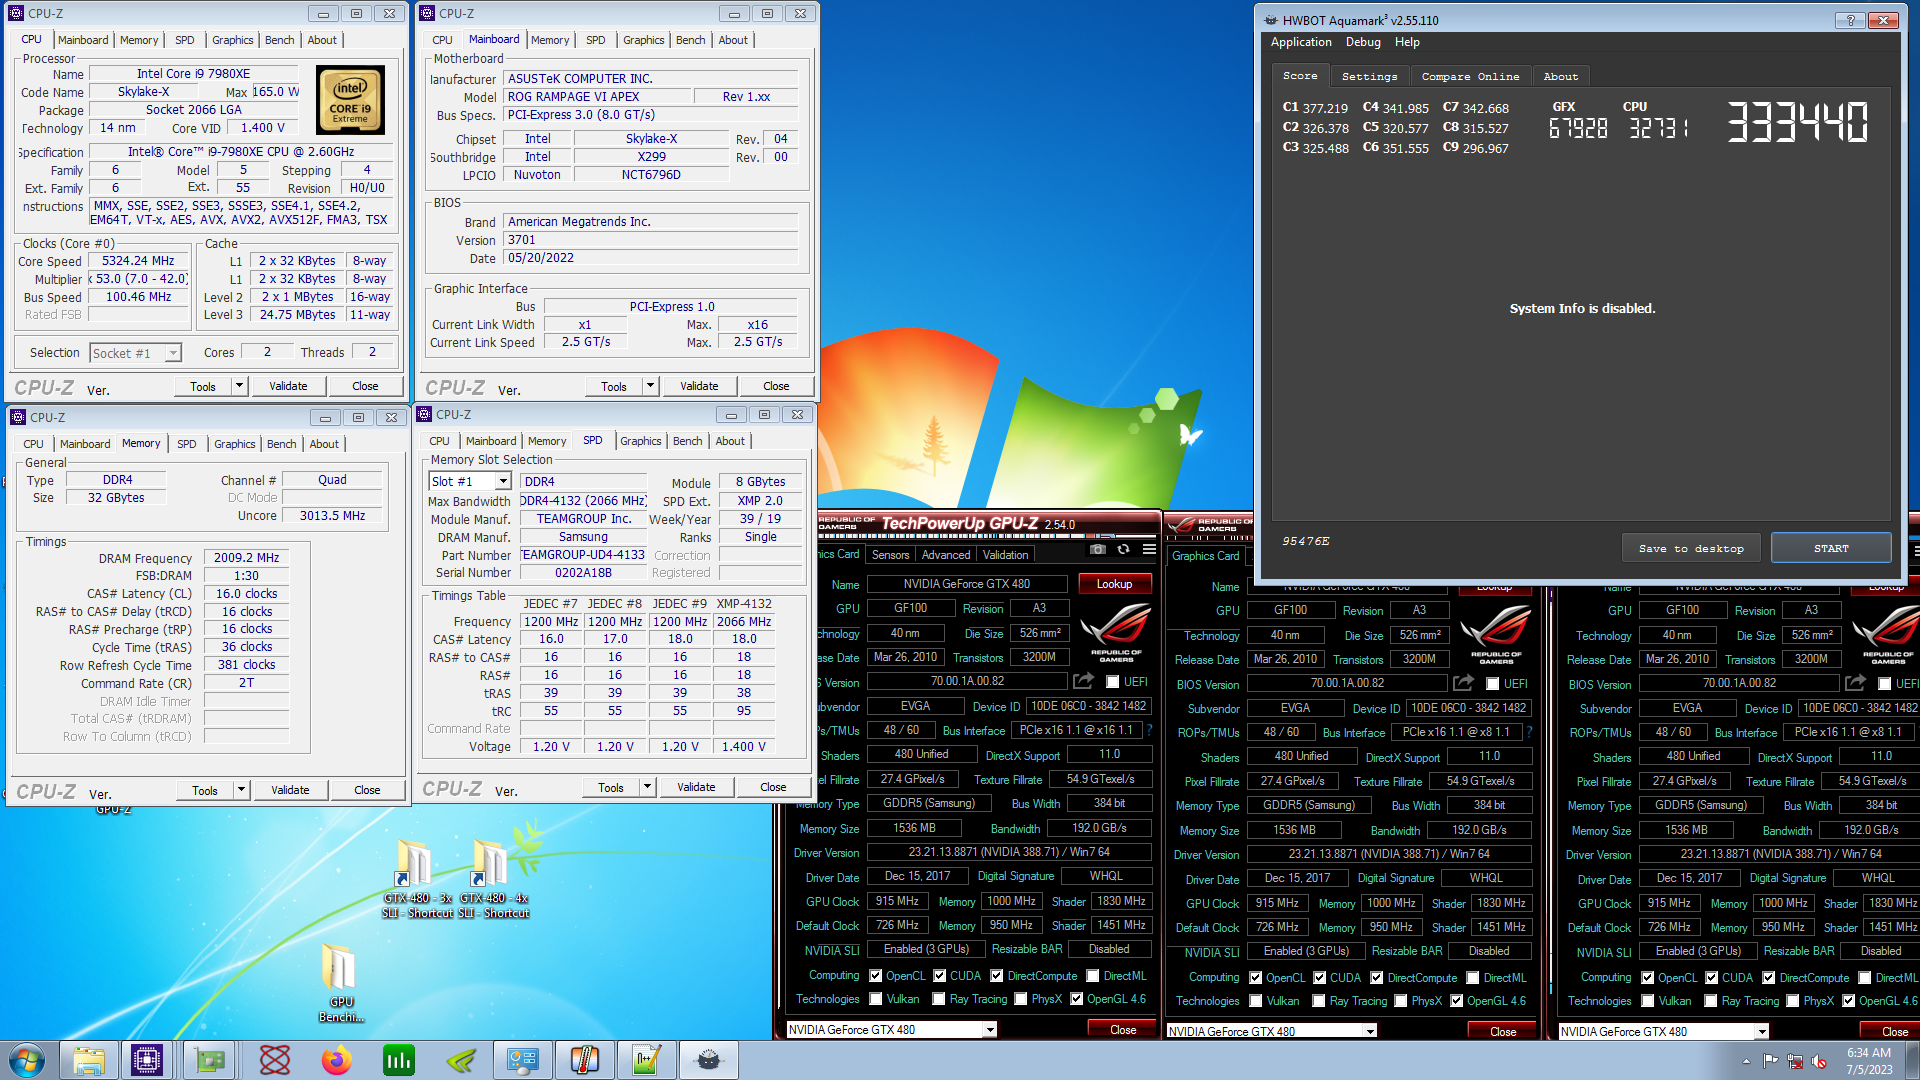Toggle the OpenCL checkbox in the leftmost GPU-Z window
The width and height of the screenshot is (1920, 1080).
876,976
